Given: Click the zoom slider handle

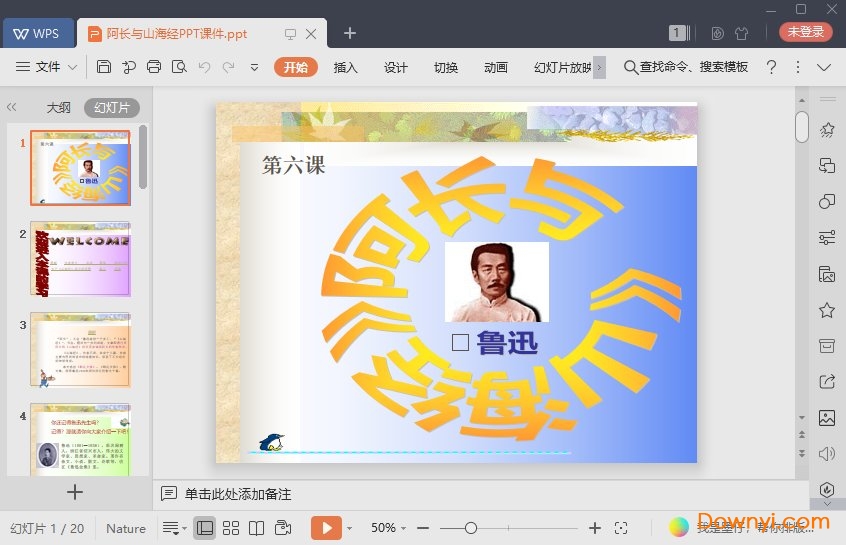Looking at the screenshot, I should click(470, 528).
